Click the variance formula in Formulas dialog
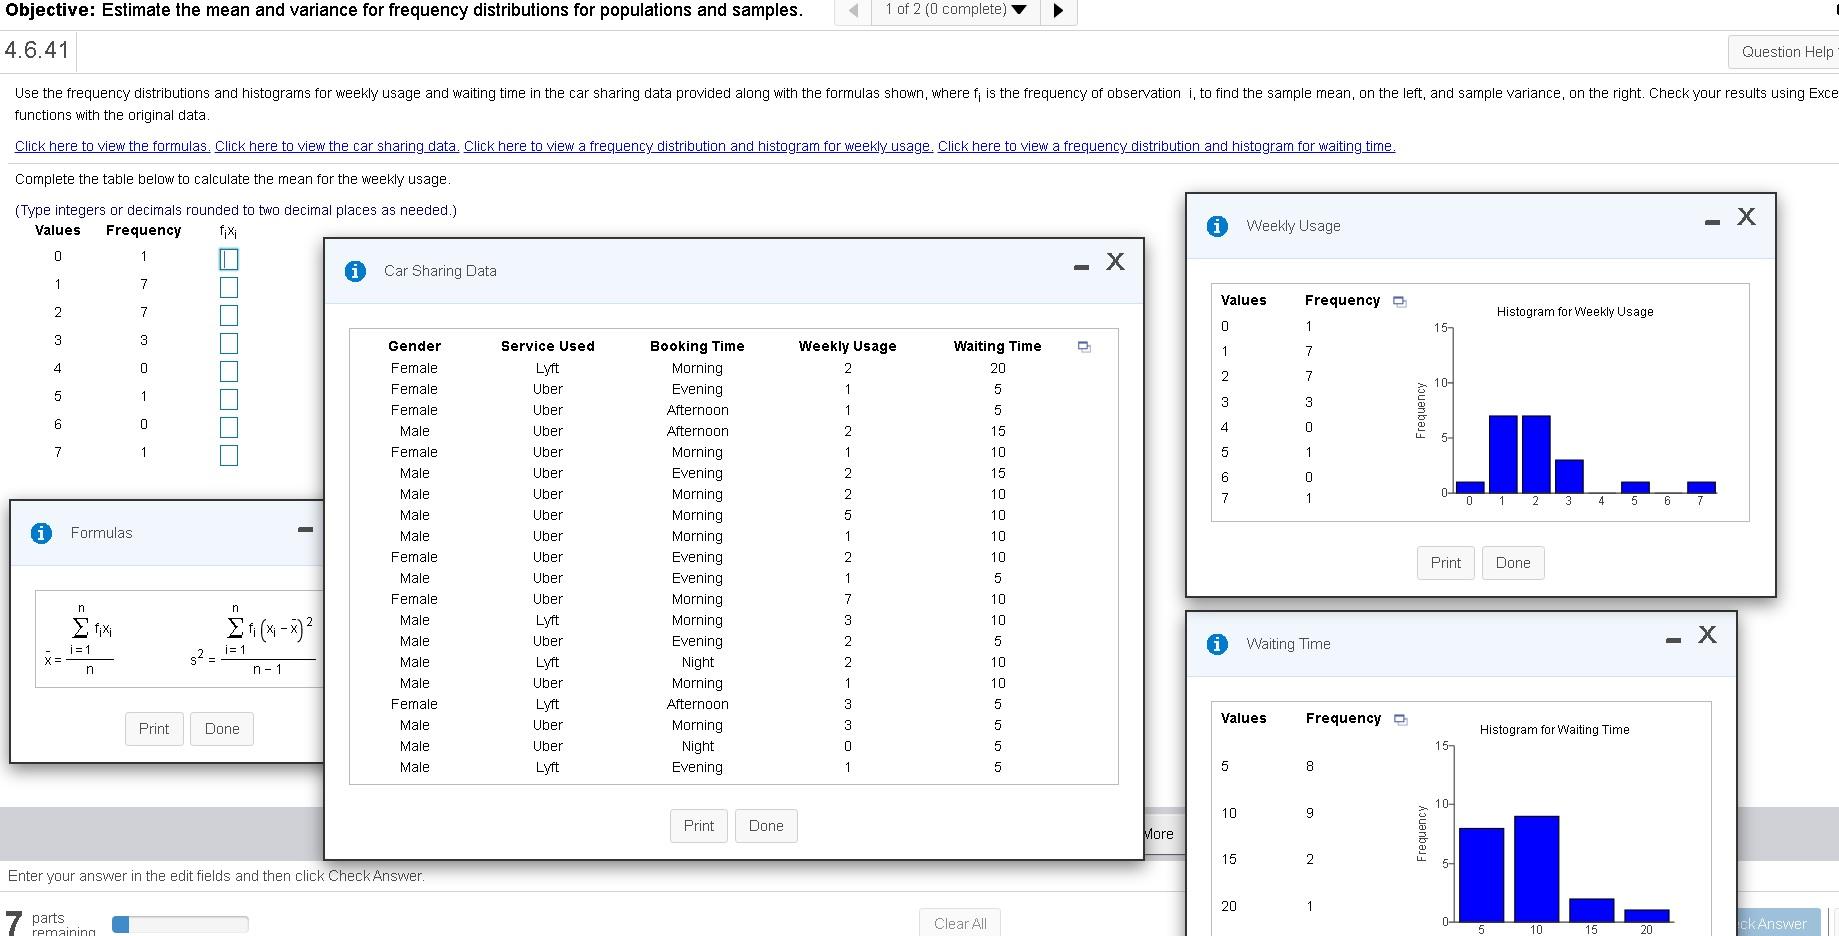1839x936 pixels. tap(254, 638)
